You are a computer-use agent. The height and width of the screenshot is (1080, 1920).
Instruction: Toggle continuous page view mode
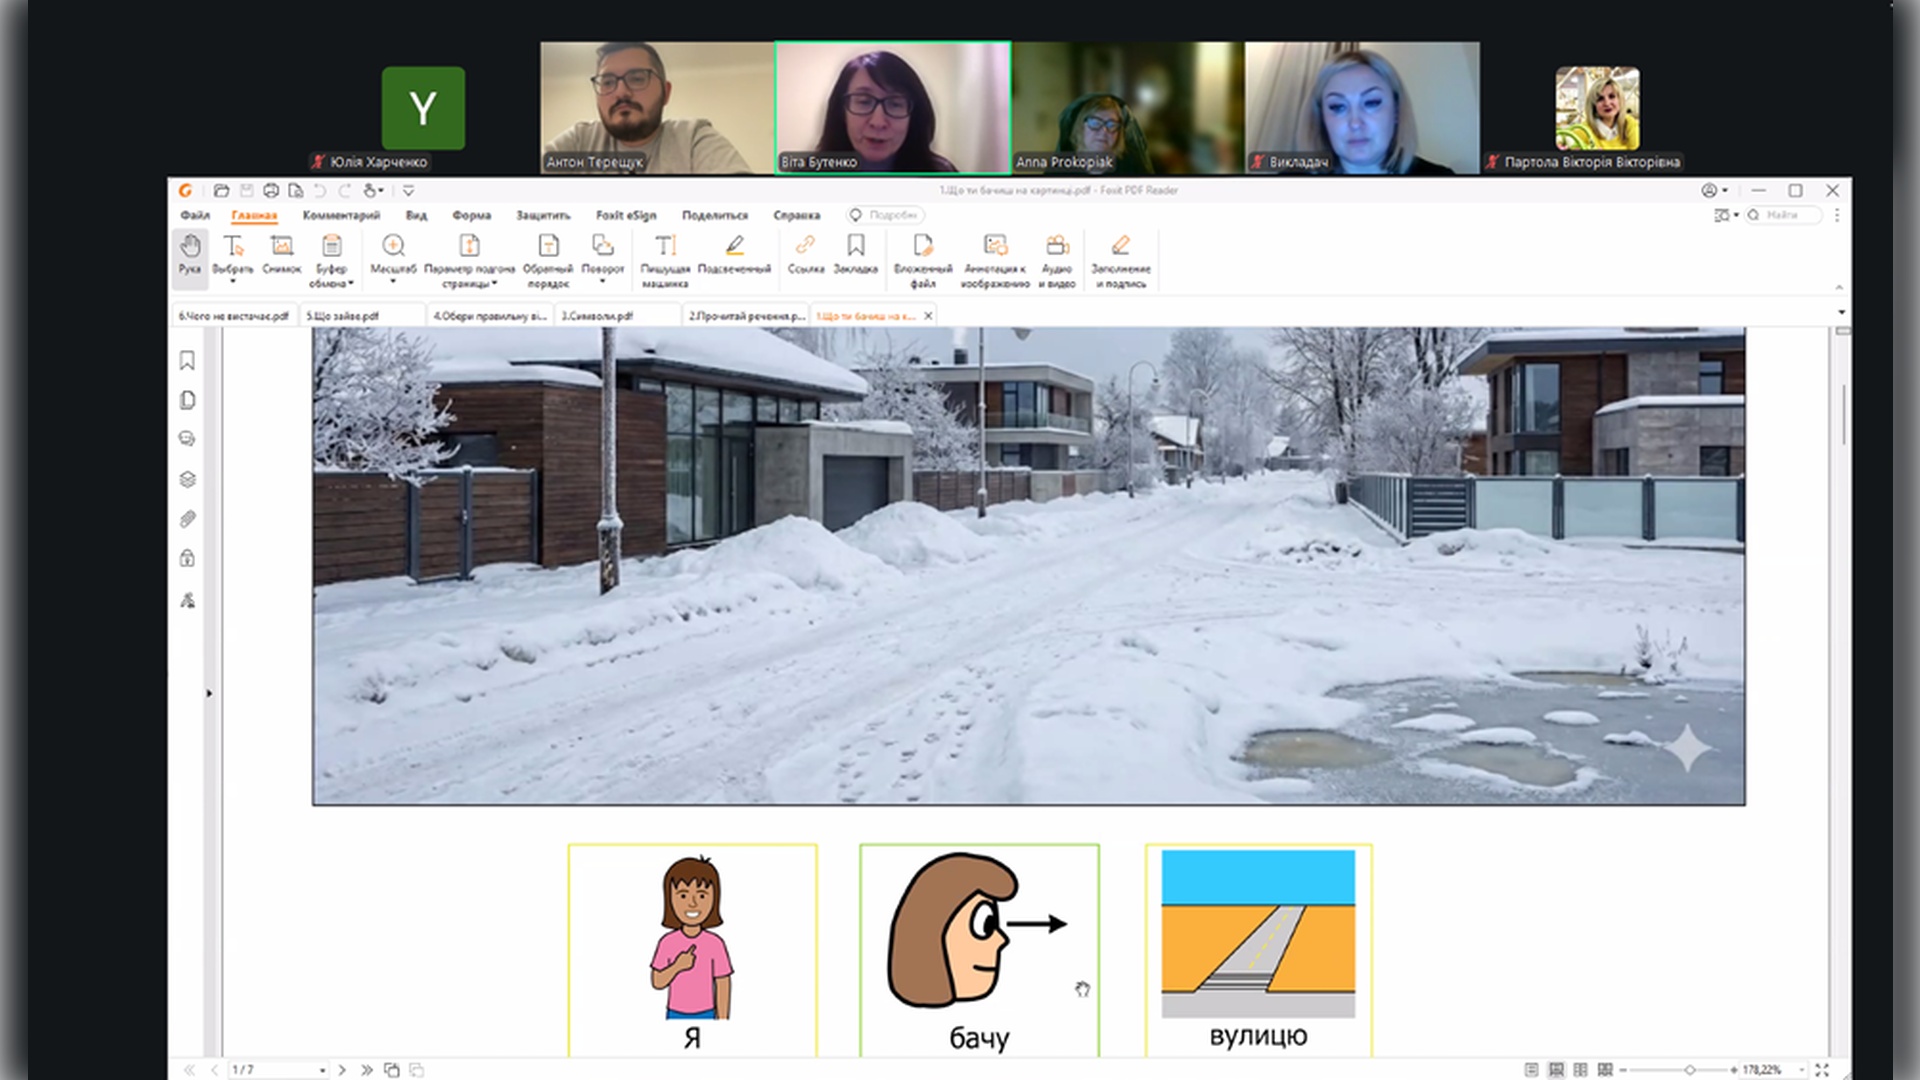coord(1556,1070)
